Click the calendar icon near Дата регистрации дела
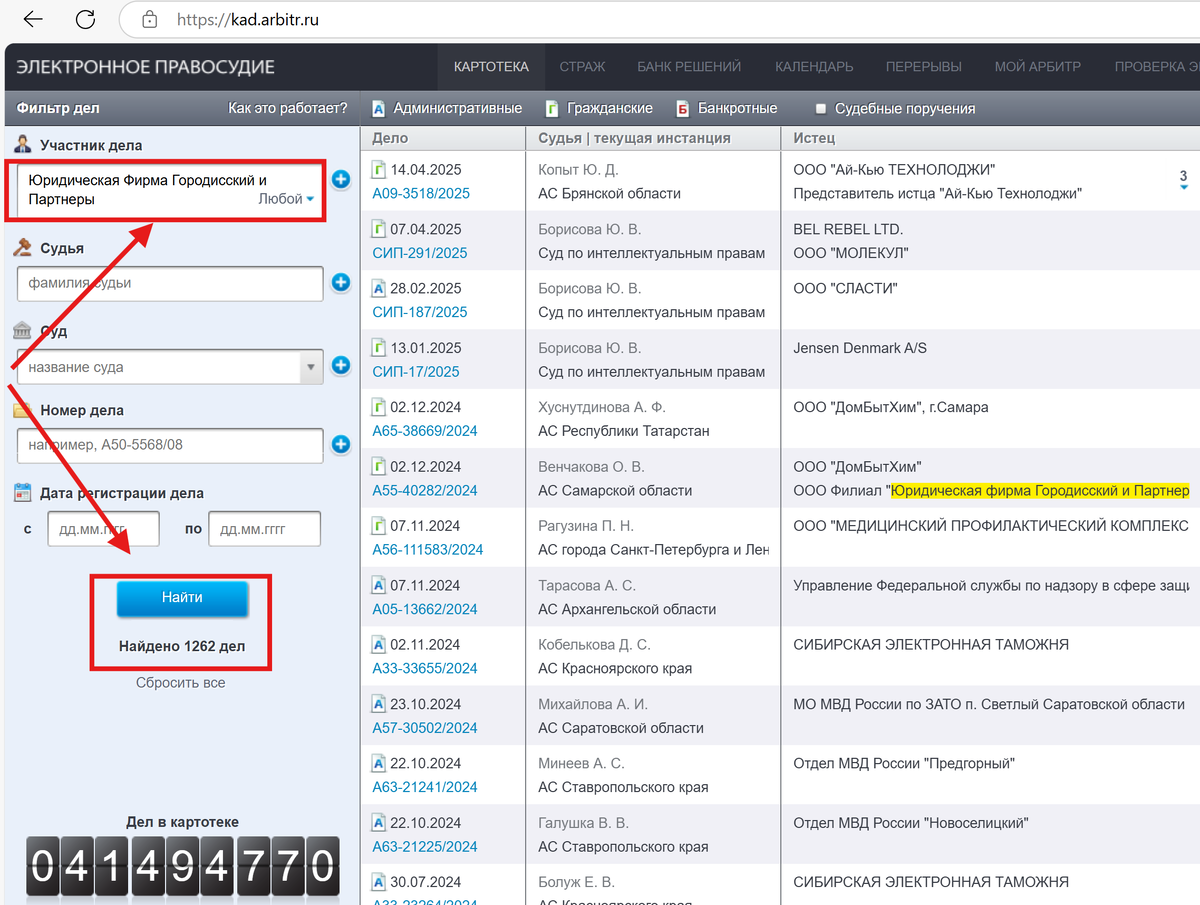 pyautogui.click(x=22, y=492)
